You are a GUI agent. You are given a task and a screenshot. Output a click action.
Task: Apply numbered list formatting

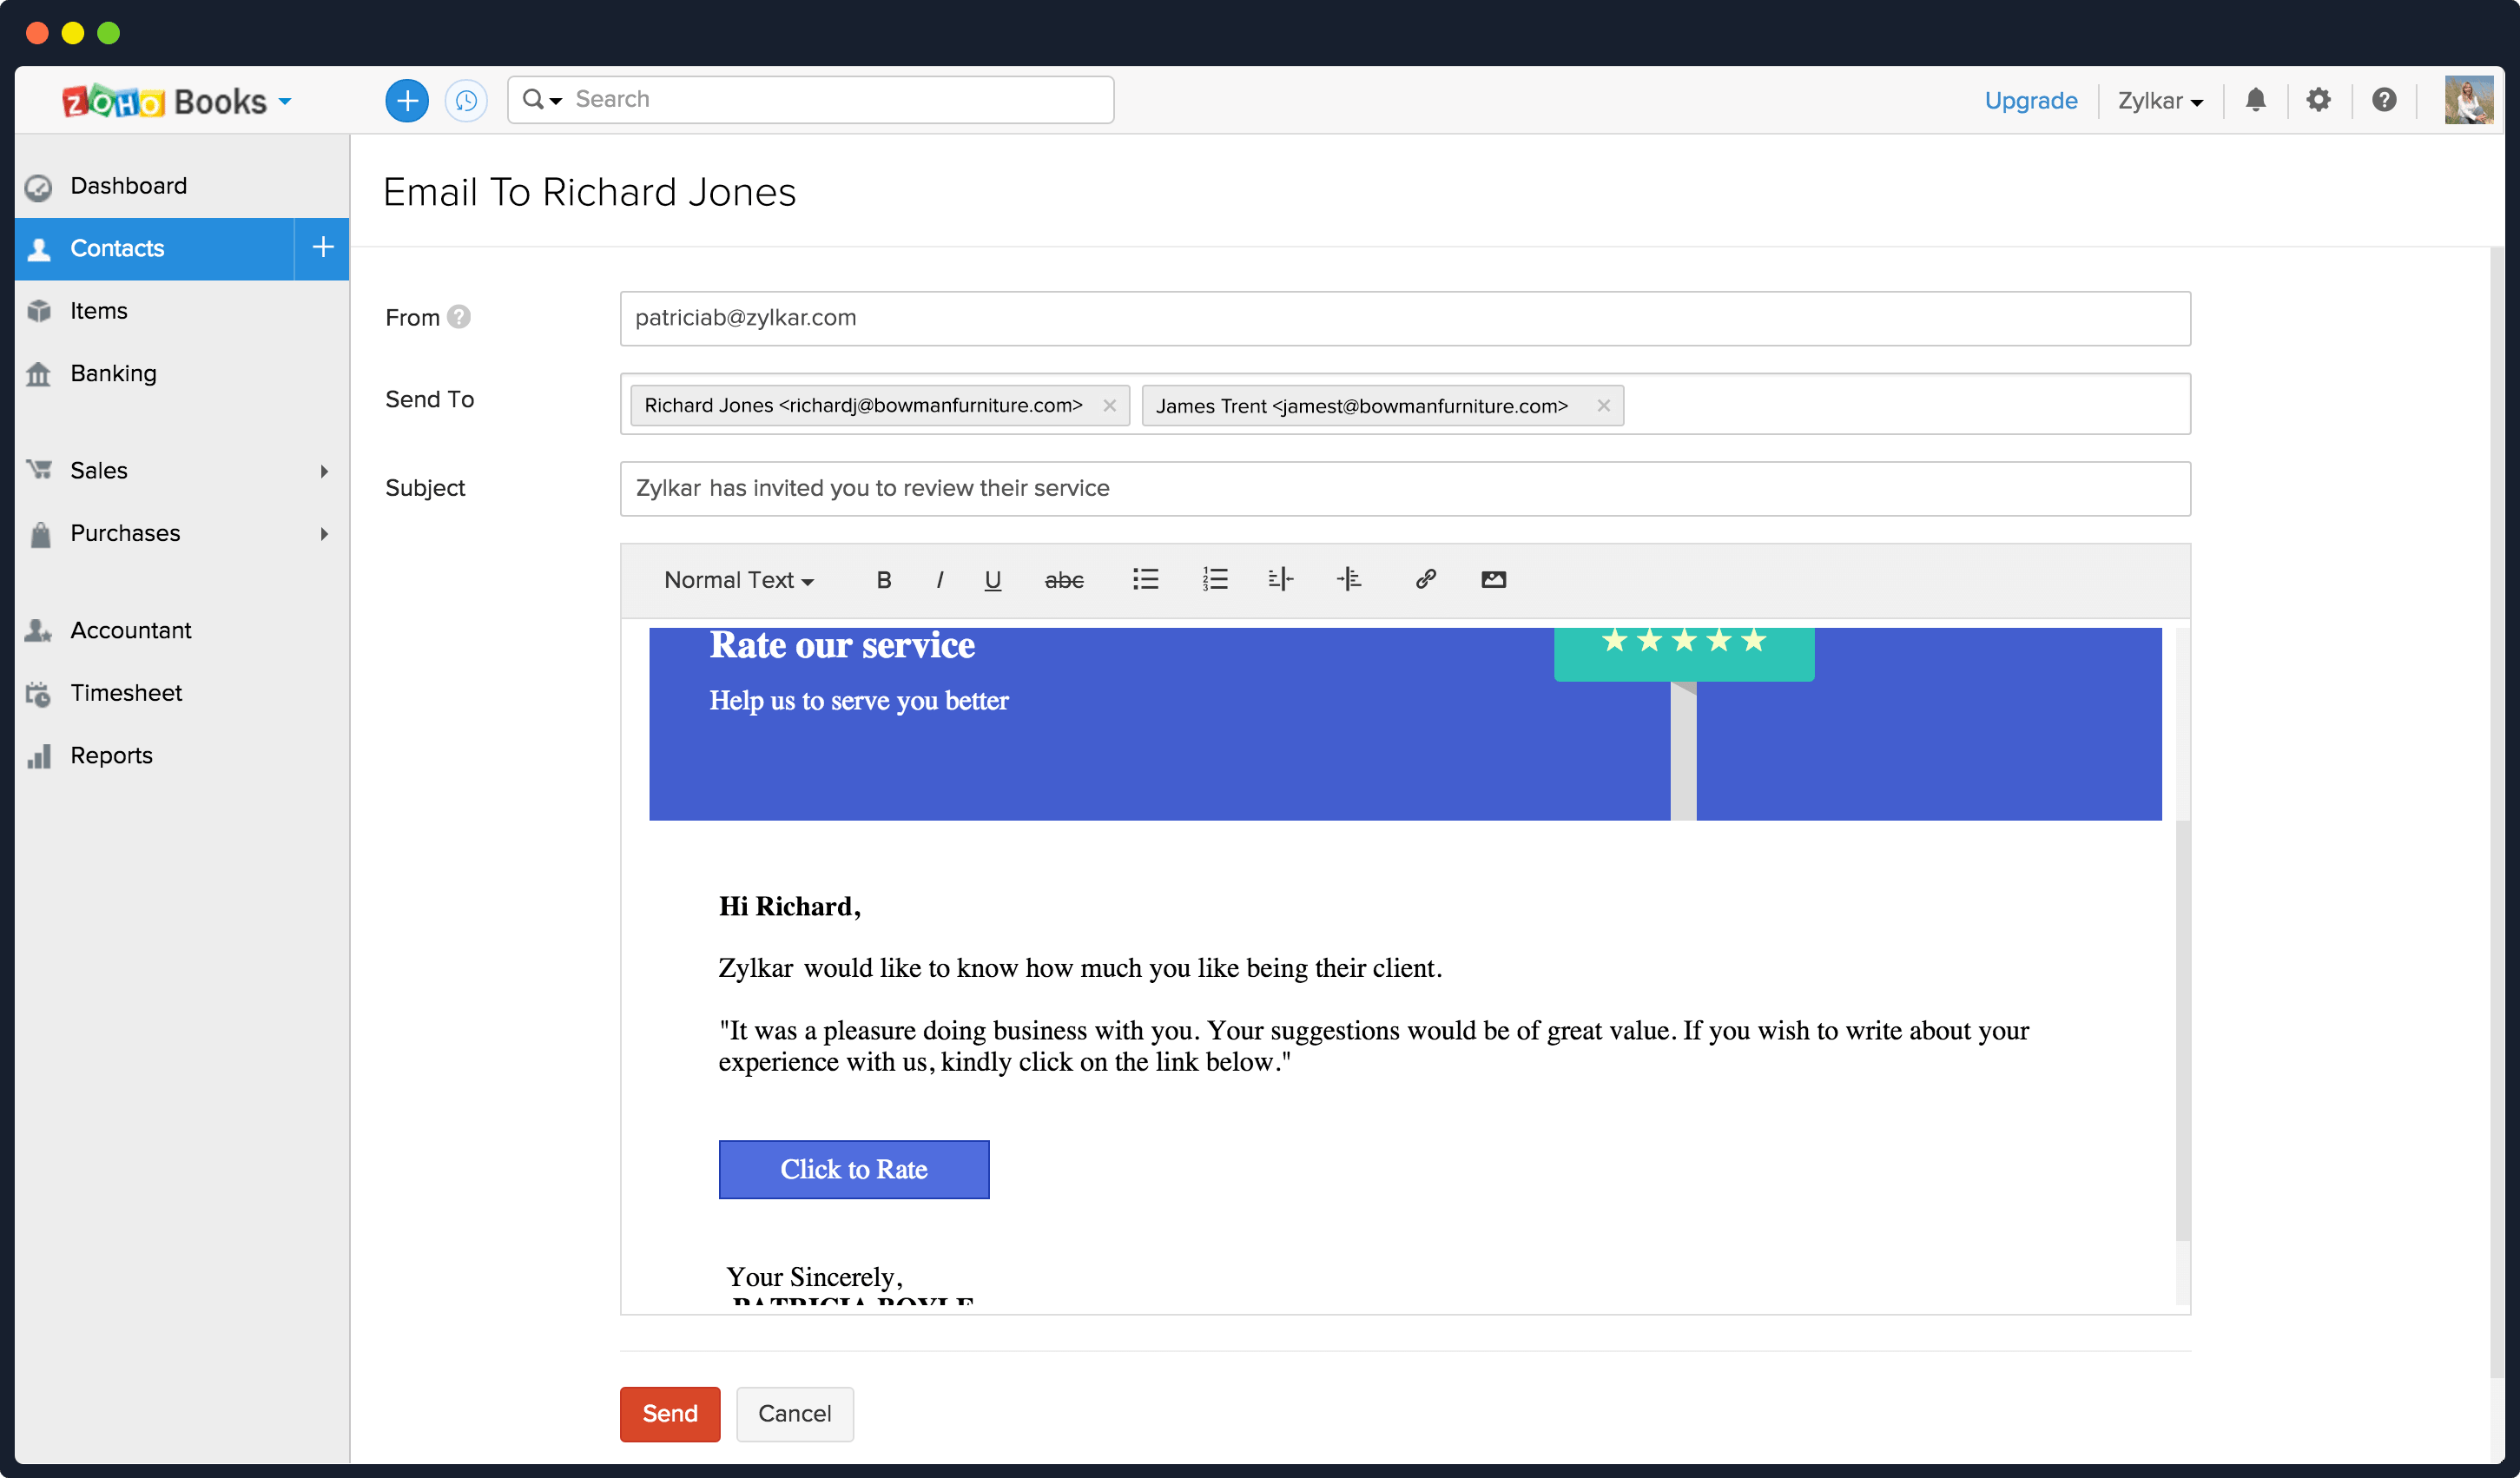coord(1214,579)
